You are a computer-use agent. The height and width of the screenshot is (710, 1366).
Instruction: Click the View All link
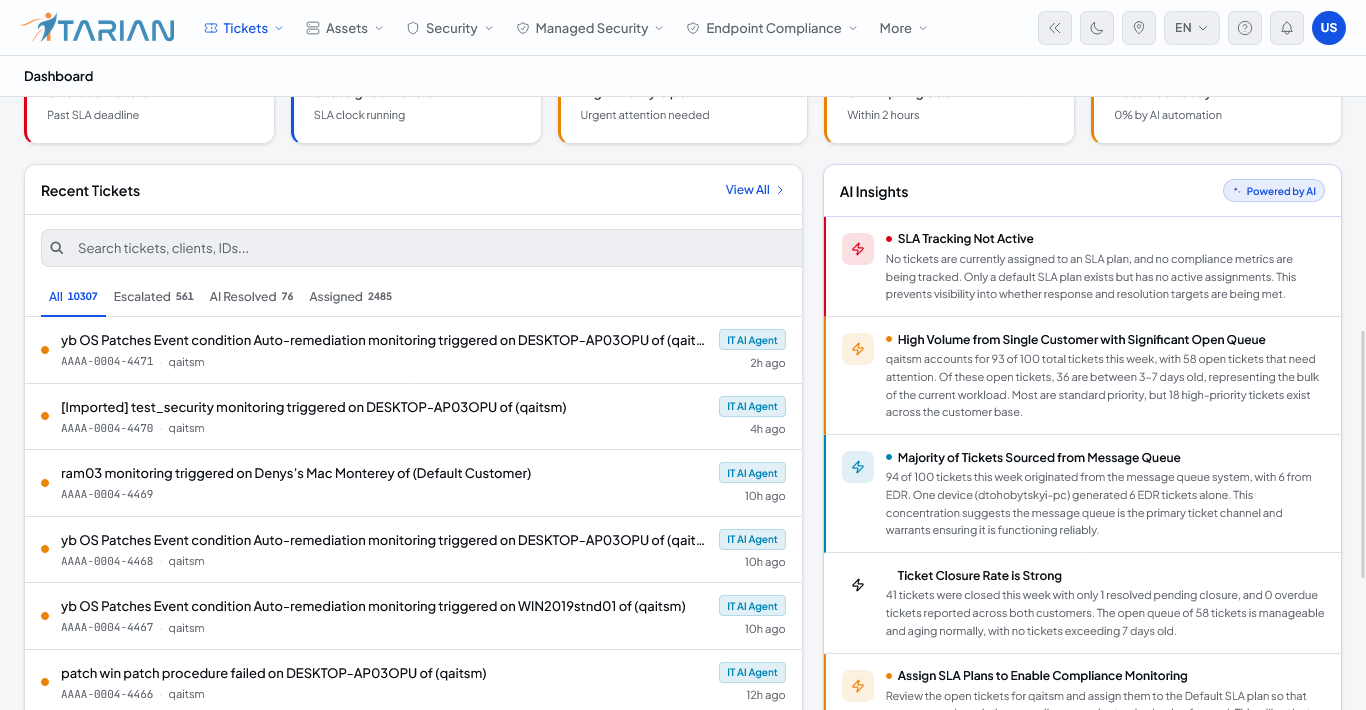point(755,190)
